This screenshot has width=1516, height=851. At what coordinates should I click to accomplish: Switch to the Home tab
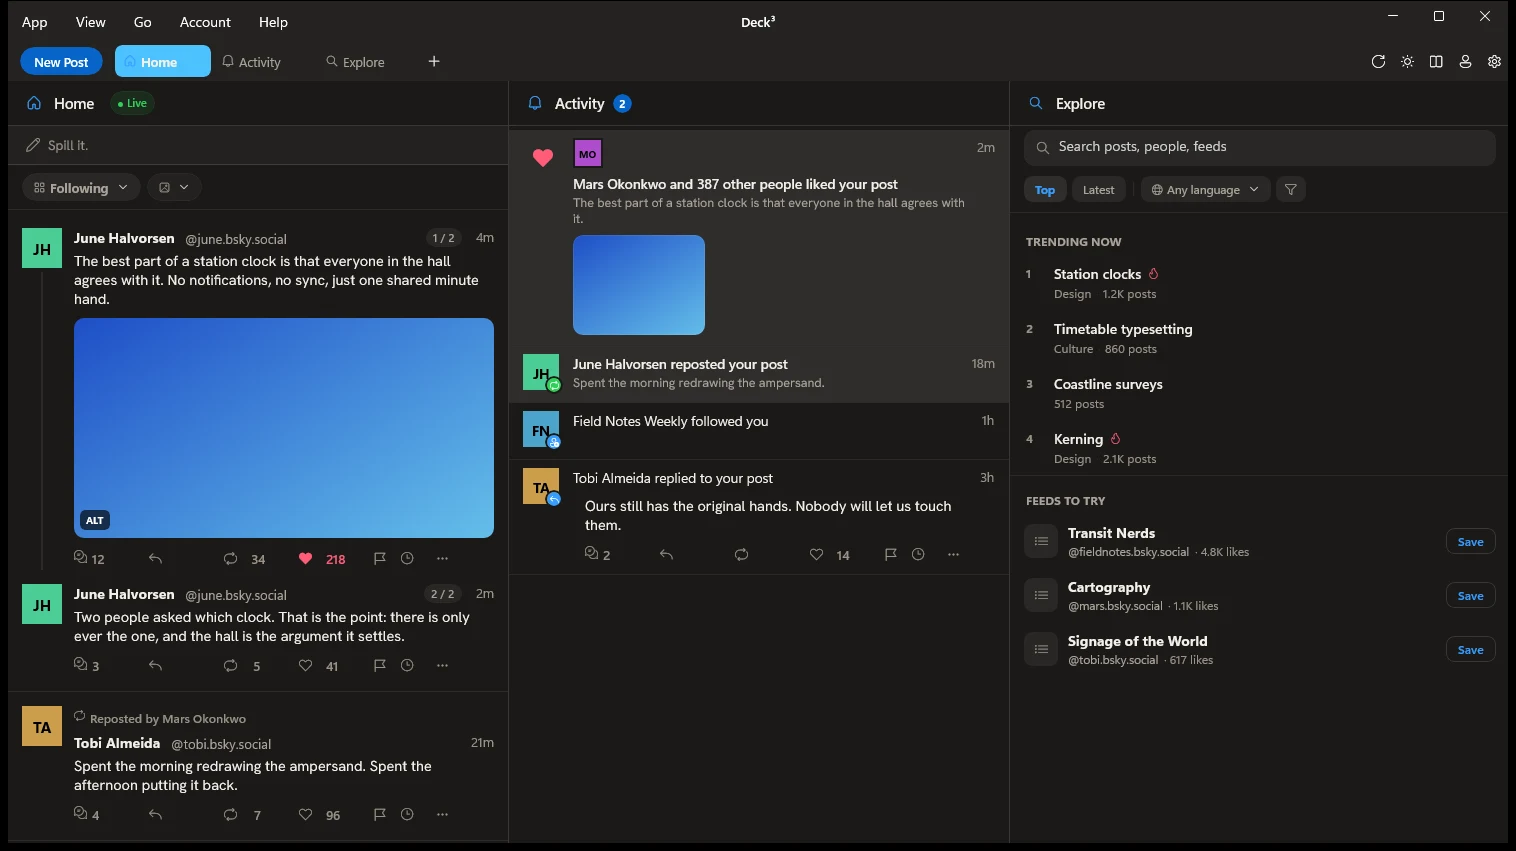162,62
